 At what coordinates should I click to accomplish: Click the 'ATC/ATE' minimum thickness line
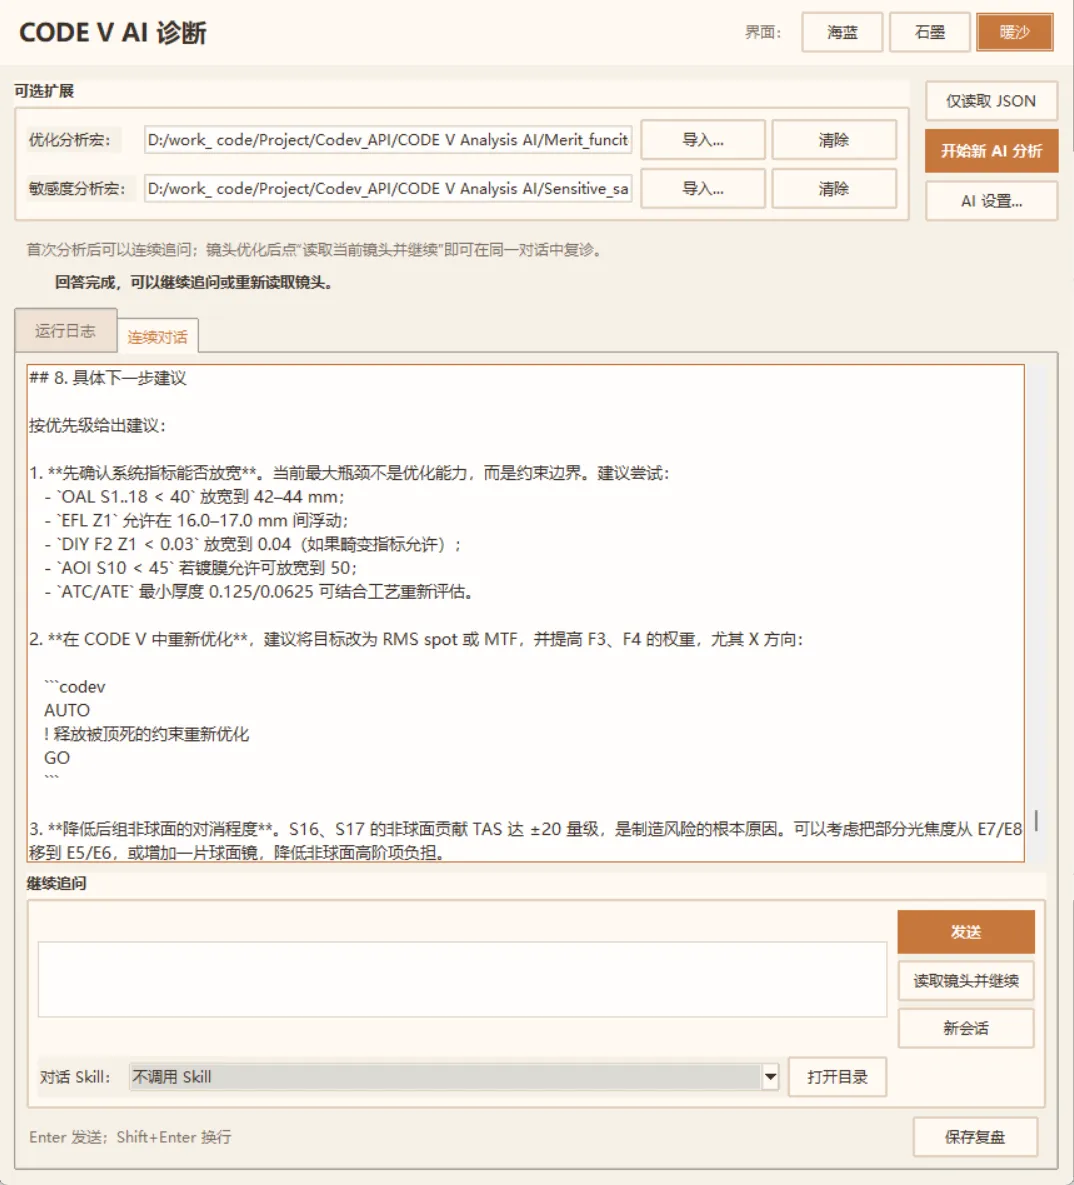pyautogui.click(x=259, y=592)
